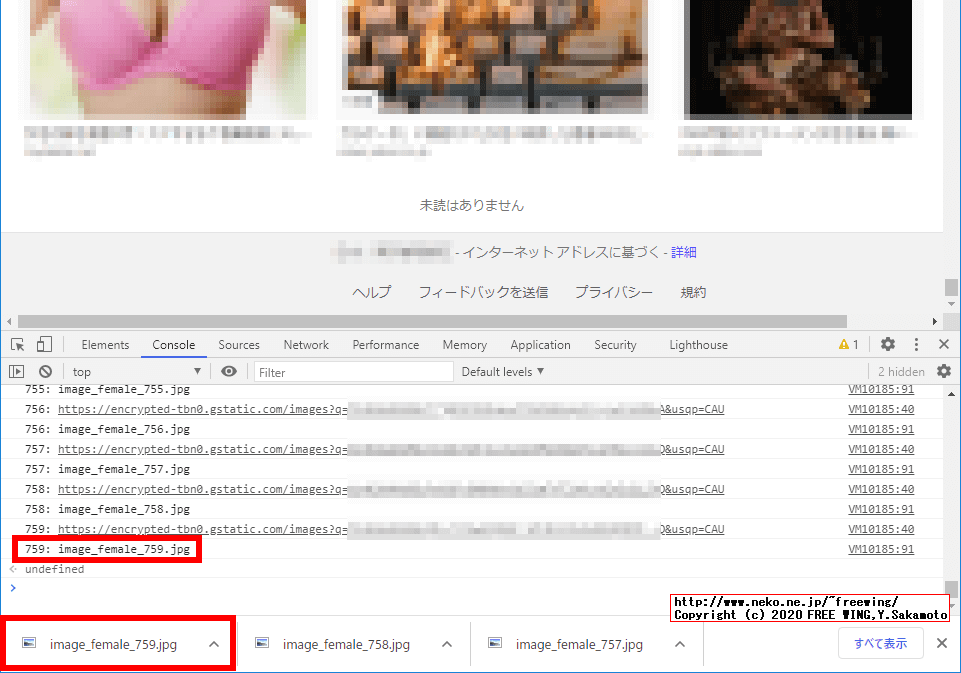The width and height of the screenshot is (961, 673).
Task: Select the inspect element cursor tool
Action: coord(16,344)
